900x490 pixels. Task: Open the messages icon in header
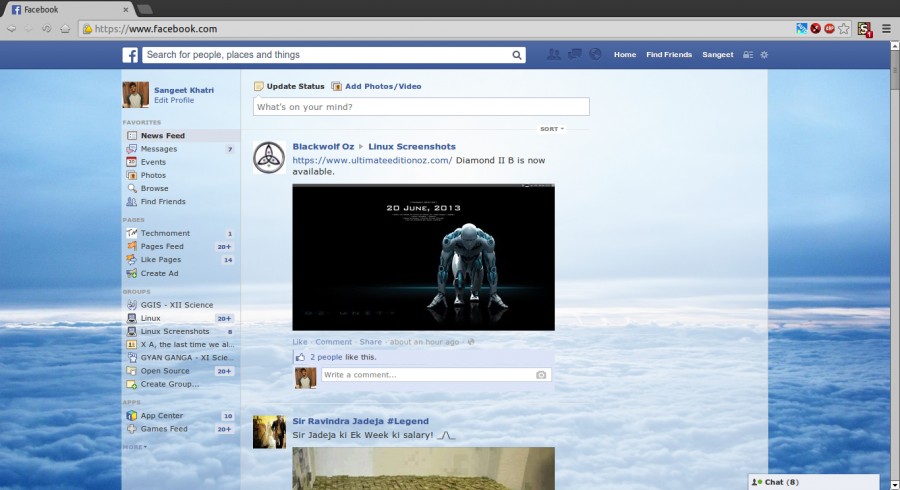[x=575, y=55]
